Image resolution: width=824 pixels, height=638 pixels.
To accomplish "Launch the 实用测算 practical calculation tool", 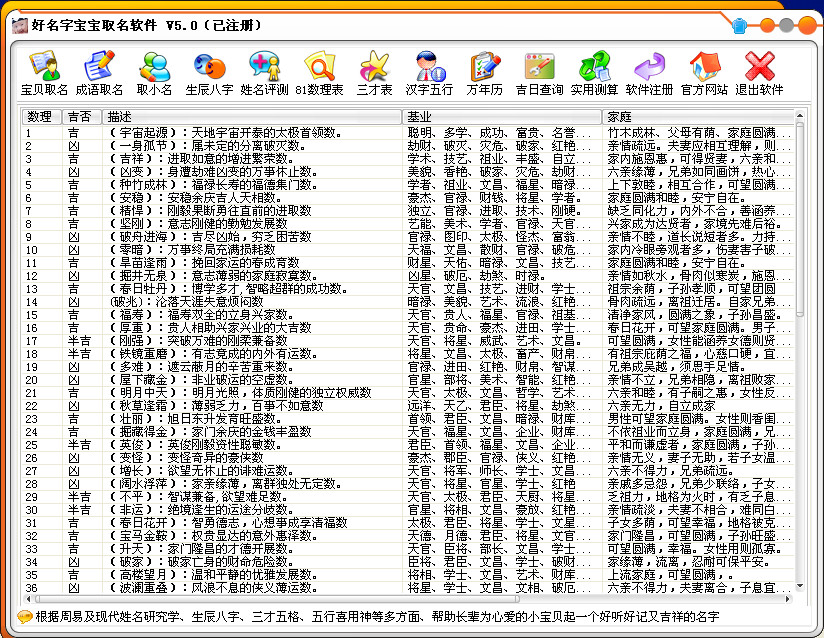I will point(594,72).
